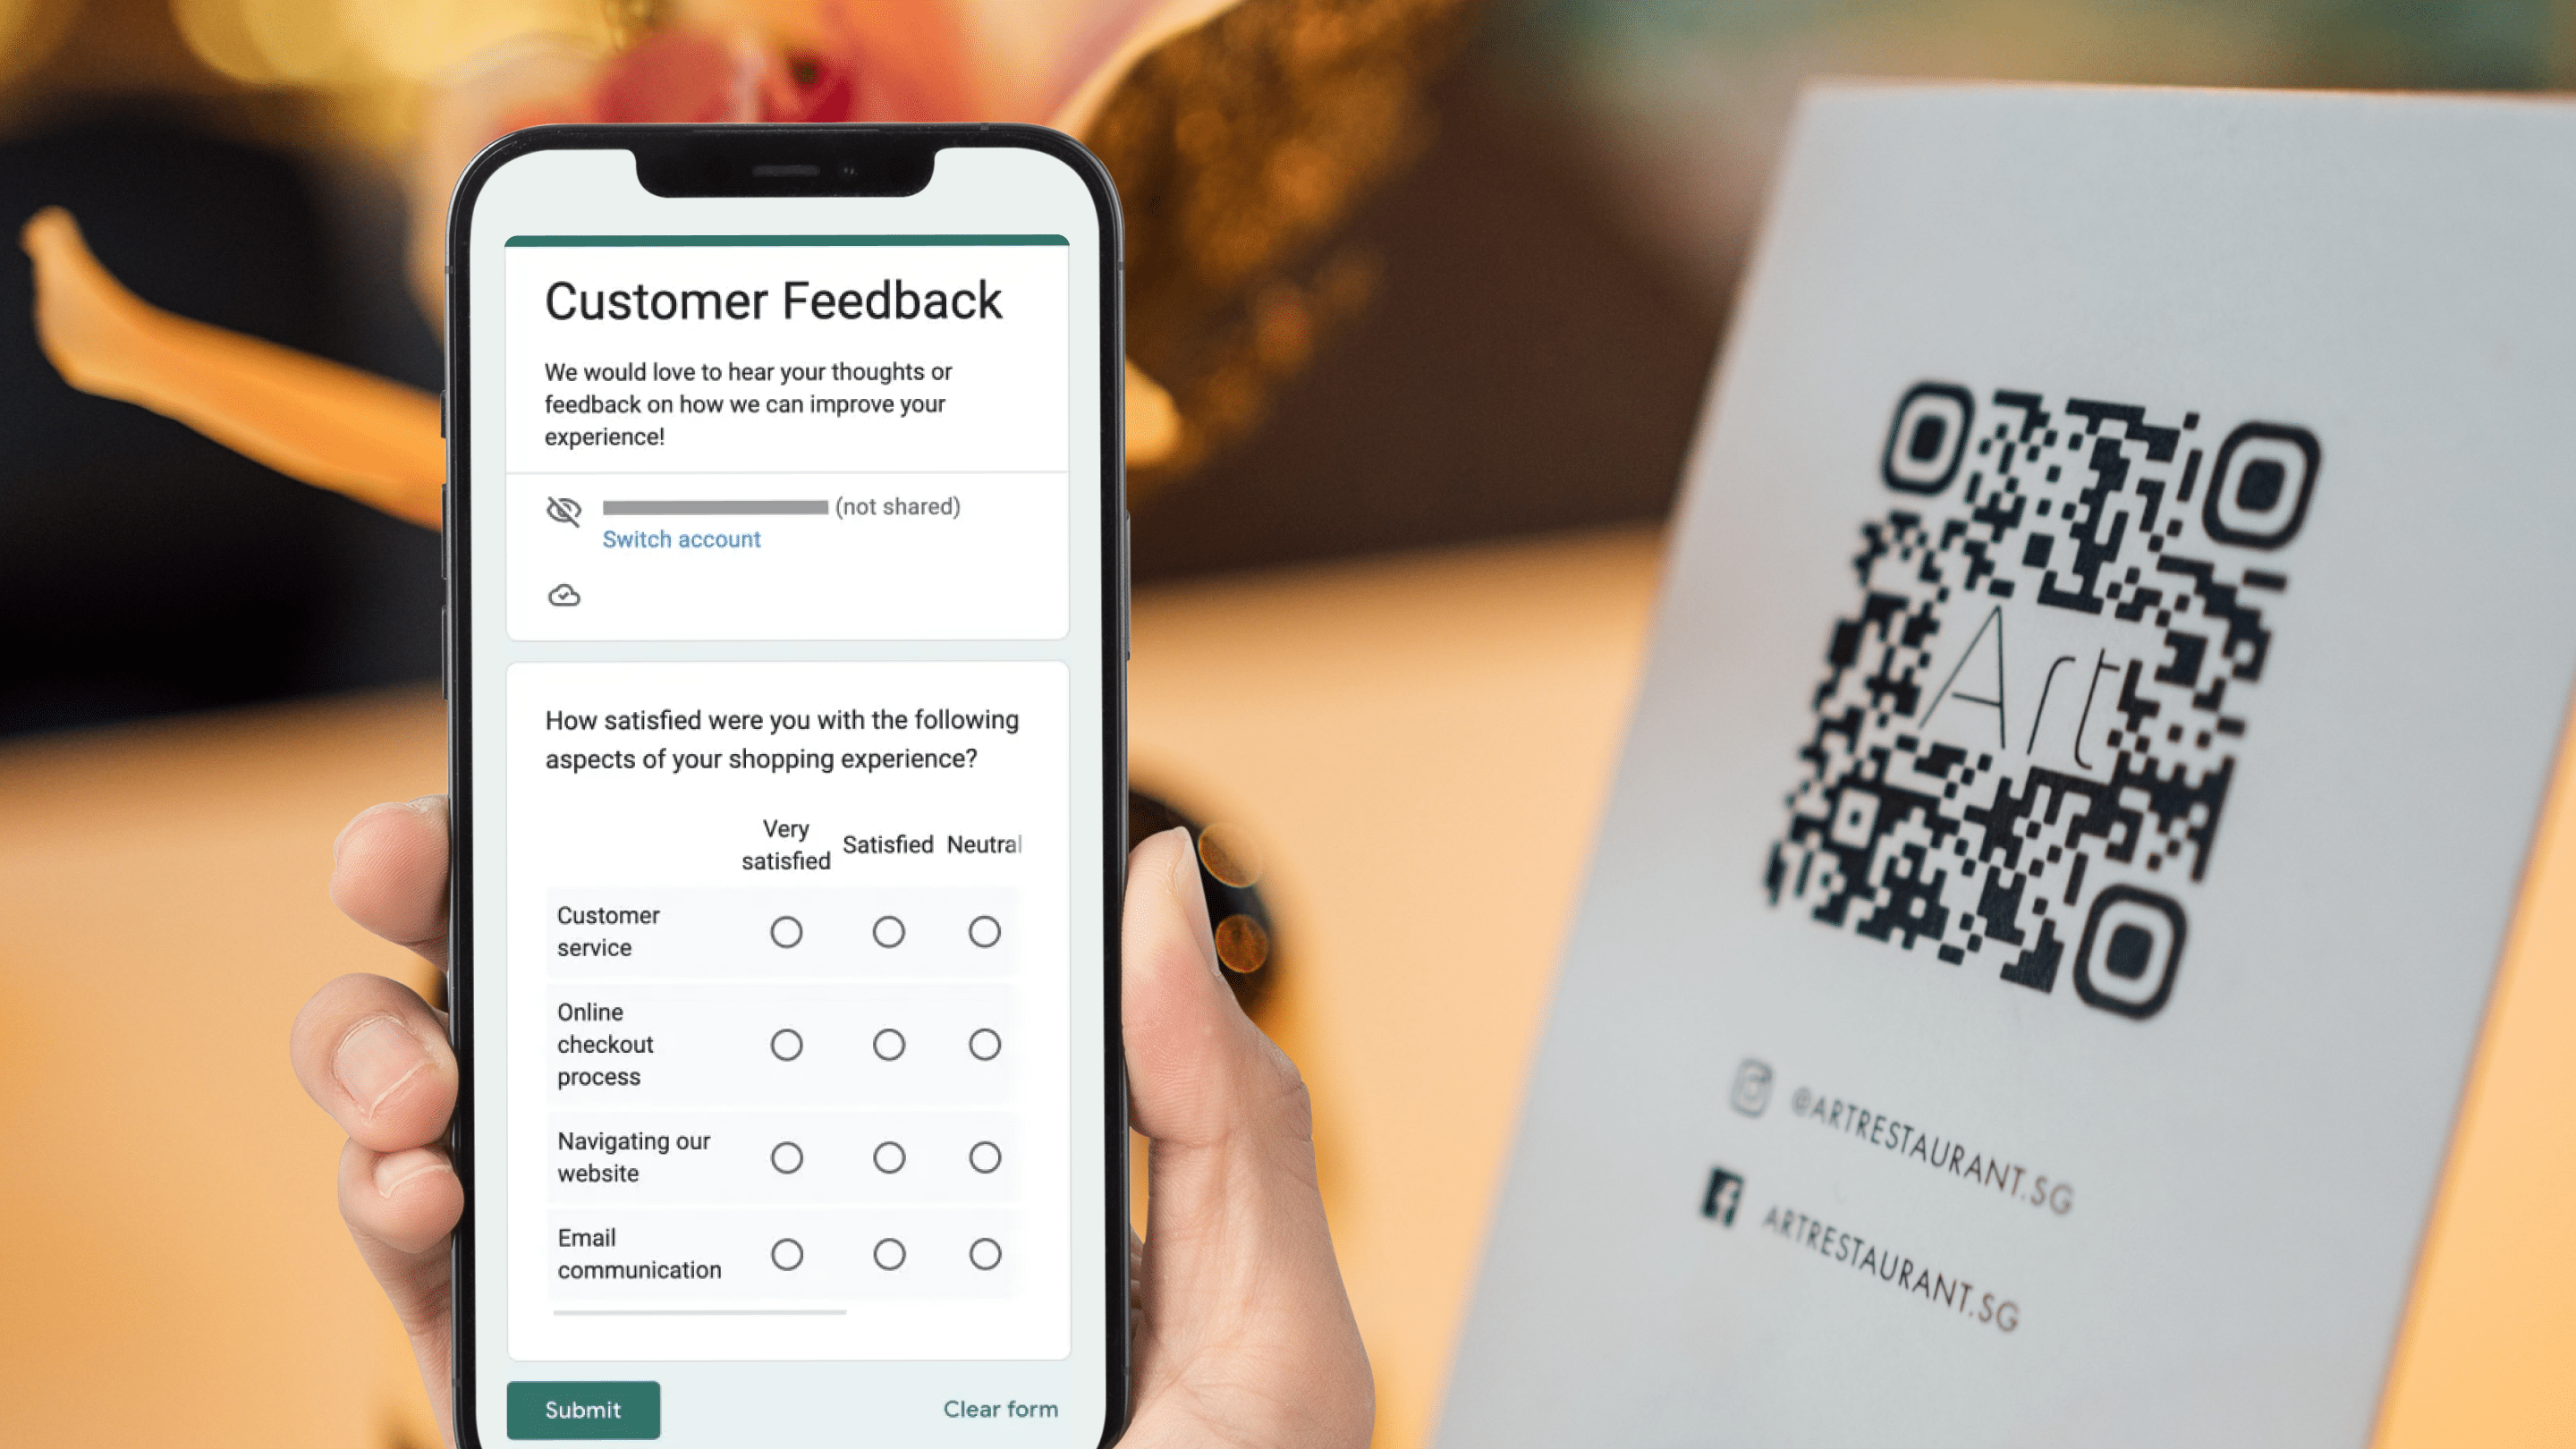2576x1449 pixels.
Task: Select Very Satisfied for Navigating Our Website
Action: pyautogui.click(x=784, y=1156)
